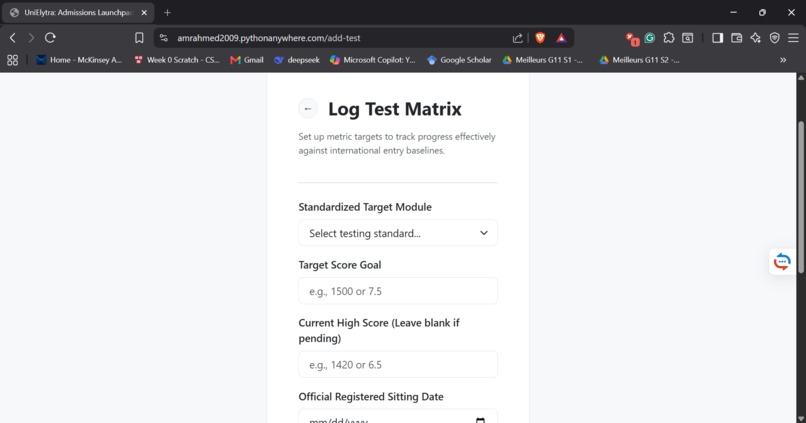Click the floating chat widget icon
The width and height of the screenshot is (806, 423).
click(x=782, y=262)
